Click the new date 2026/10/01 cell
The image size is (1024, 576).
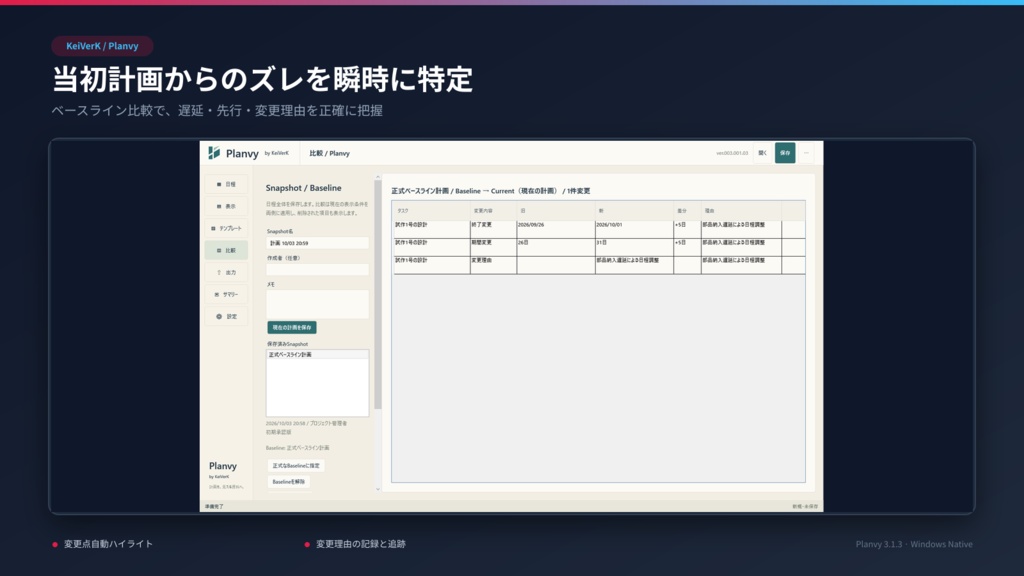point(634,229)
